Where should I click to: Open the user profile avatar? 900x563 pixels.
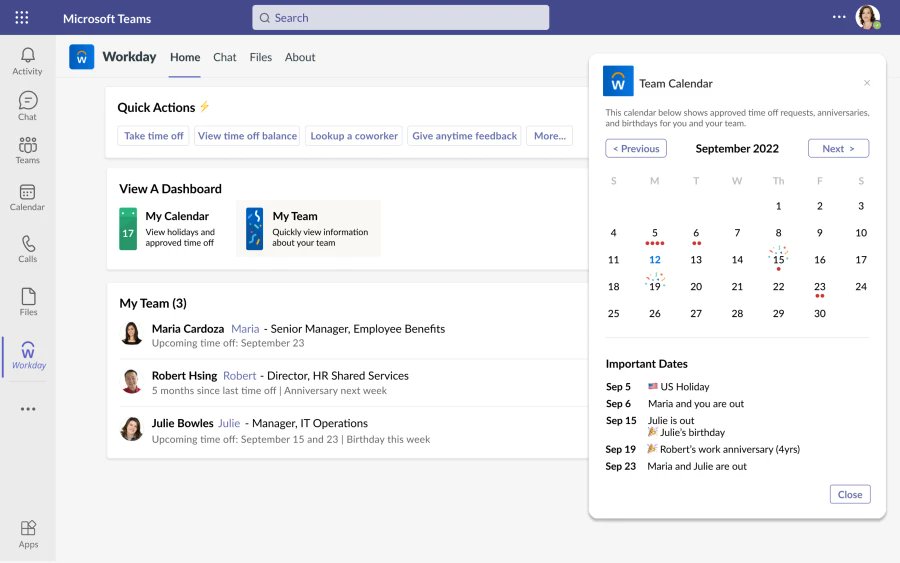(x=867, y=17)
